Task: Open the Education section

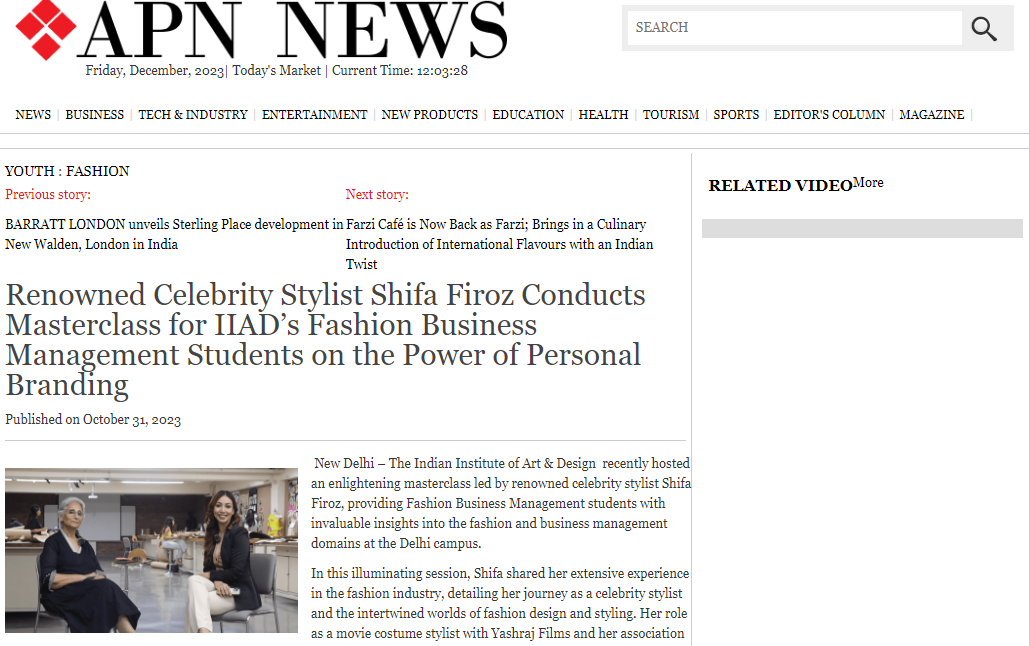Action: [528, 115]
